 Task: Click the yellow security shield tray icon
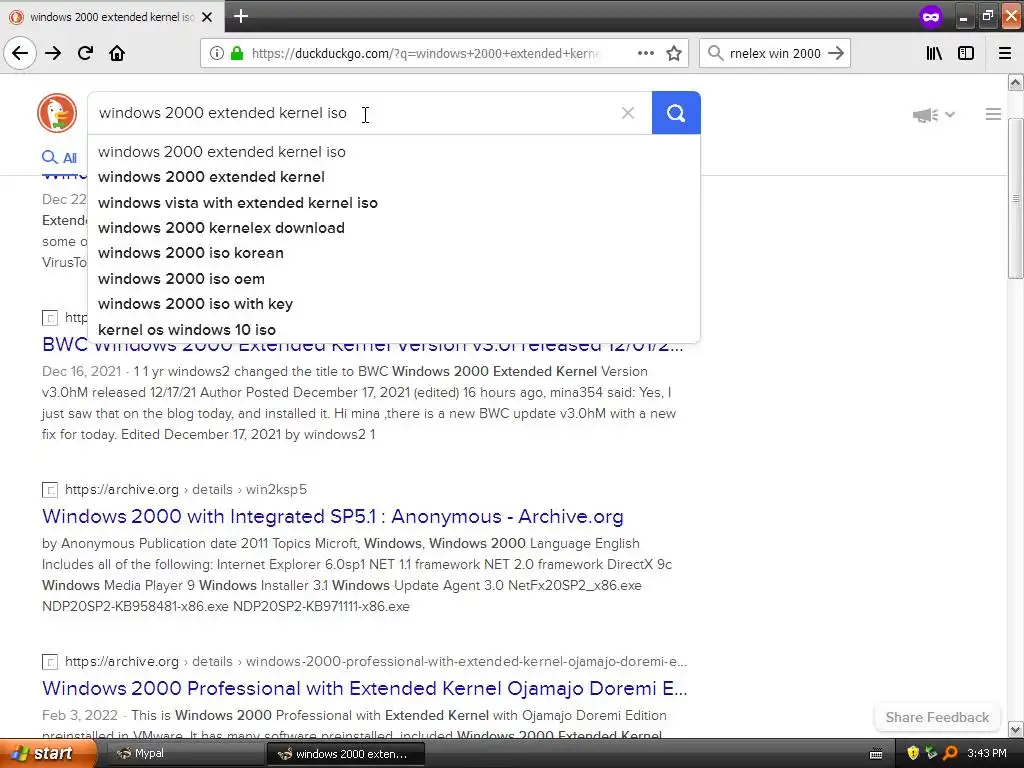[x=913, y=754]
